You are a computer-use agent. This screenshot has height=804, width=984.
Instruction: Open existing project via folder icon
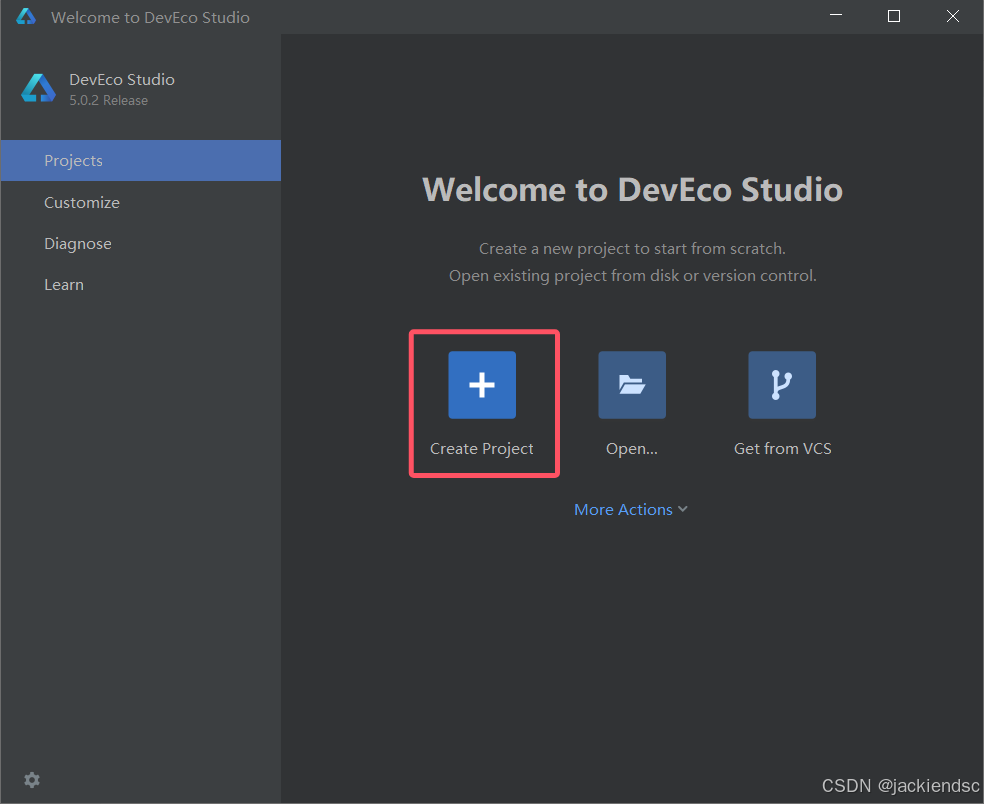tap(632, 385)
